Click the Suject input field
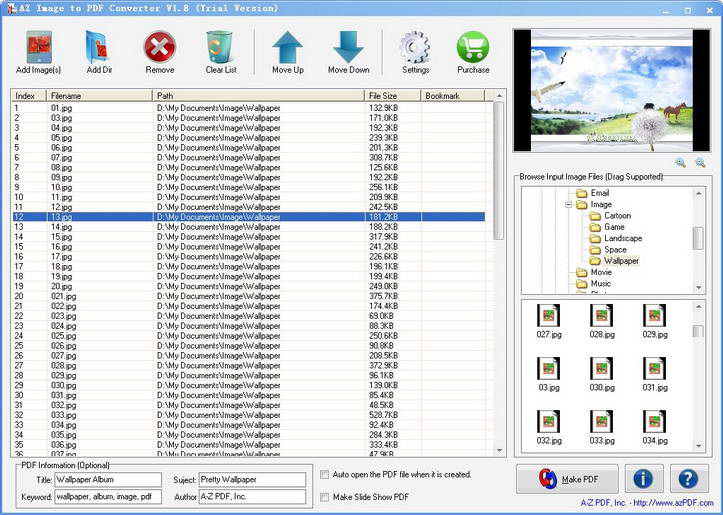Screen dimensions: 723x515 click(x=252, y=479)
